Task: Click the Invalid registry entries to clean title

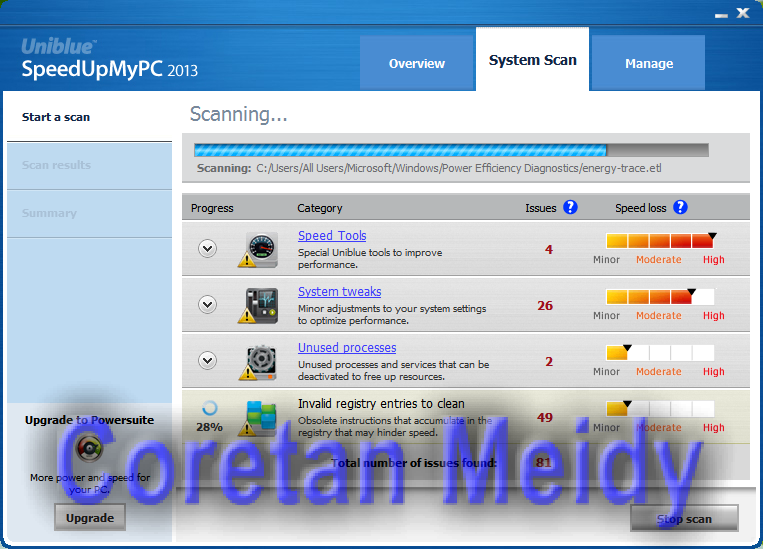Action: pos(381,403)
